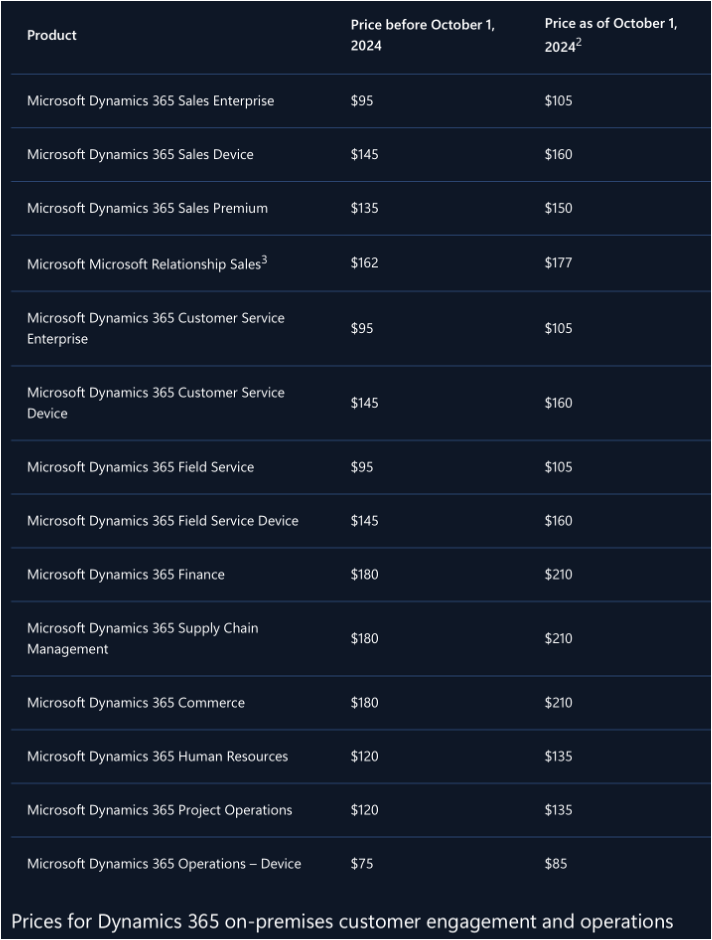Select the Dynamics 365 Field Service Device name
Screen dimensions: 712x940
point(162,521)
